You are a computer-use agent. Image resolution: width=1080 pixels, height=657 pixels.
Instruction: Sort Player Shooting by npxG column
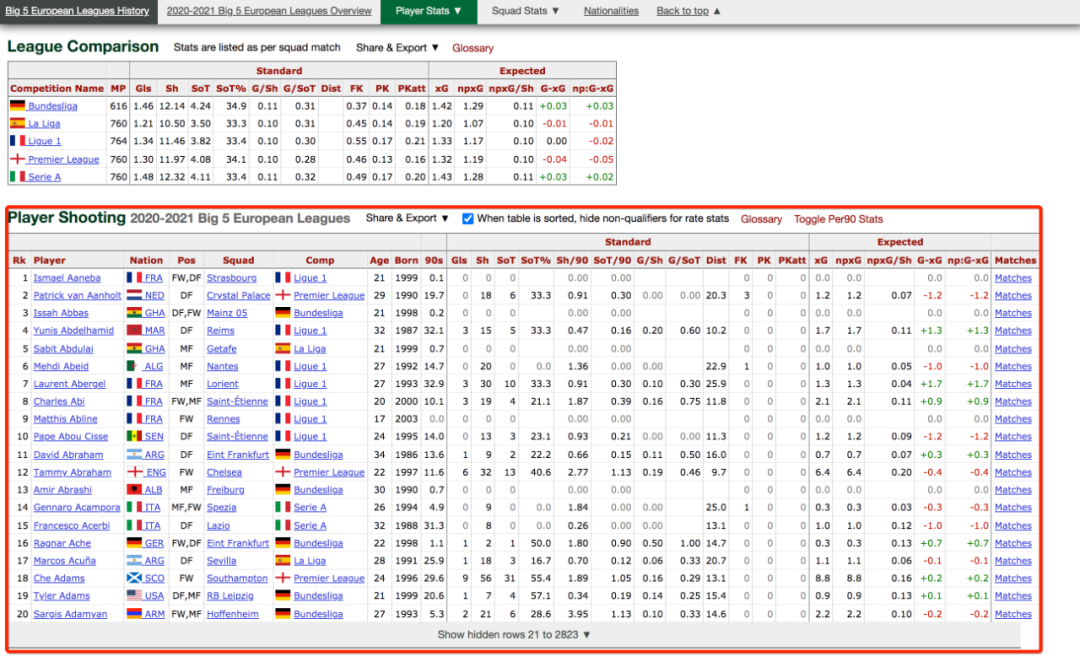[x=849, y=260]
